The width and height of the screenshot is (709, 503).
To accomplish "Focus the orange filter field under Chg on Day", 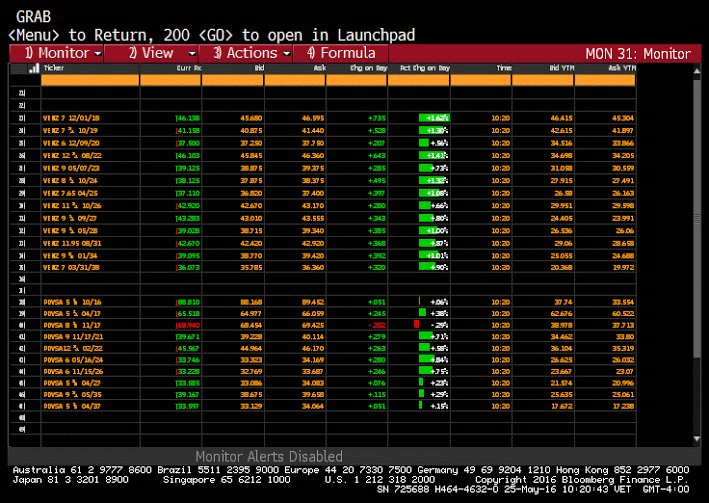I will point(356,80).
